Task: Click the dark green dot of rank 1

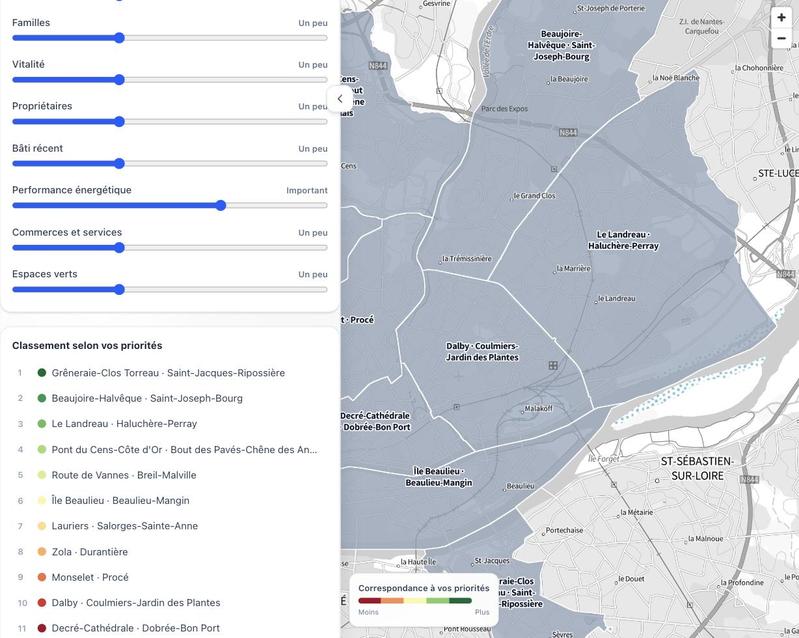Action: coord(42,373)
